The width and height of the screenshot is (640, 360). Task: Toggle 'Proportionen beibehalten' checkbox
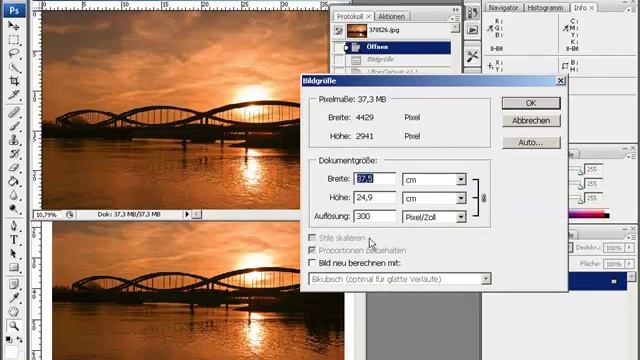(312, 250)
